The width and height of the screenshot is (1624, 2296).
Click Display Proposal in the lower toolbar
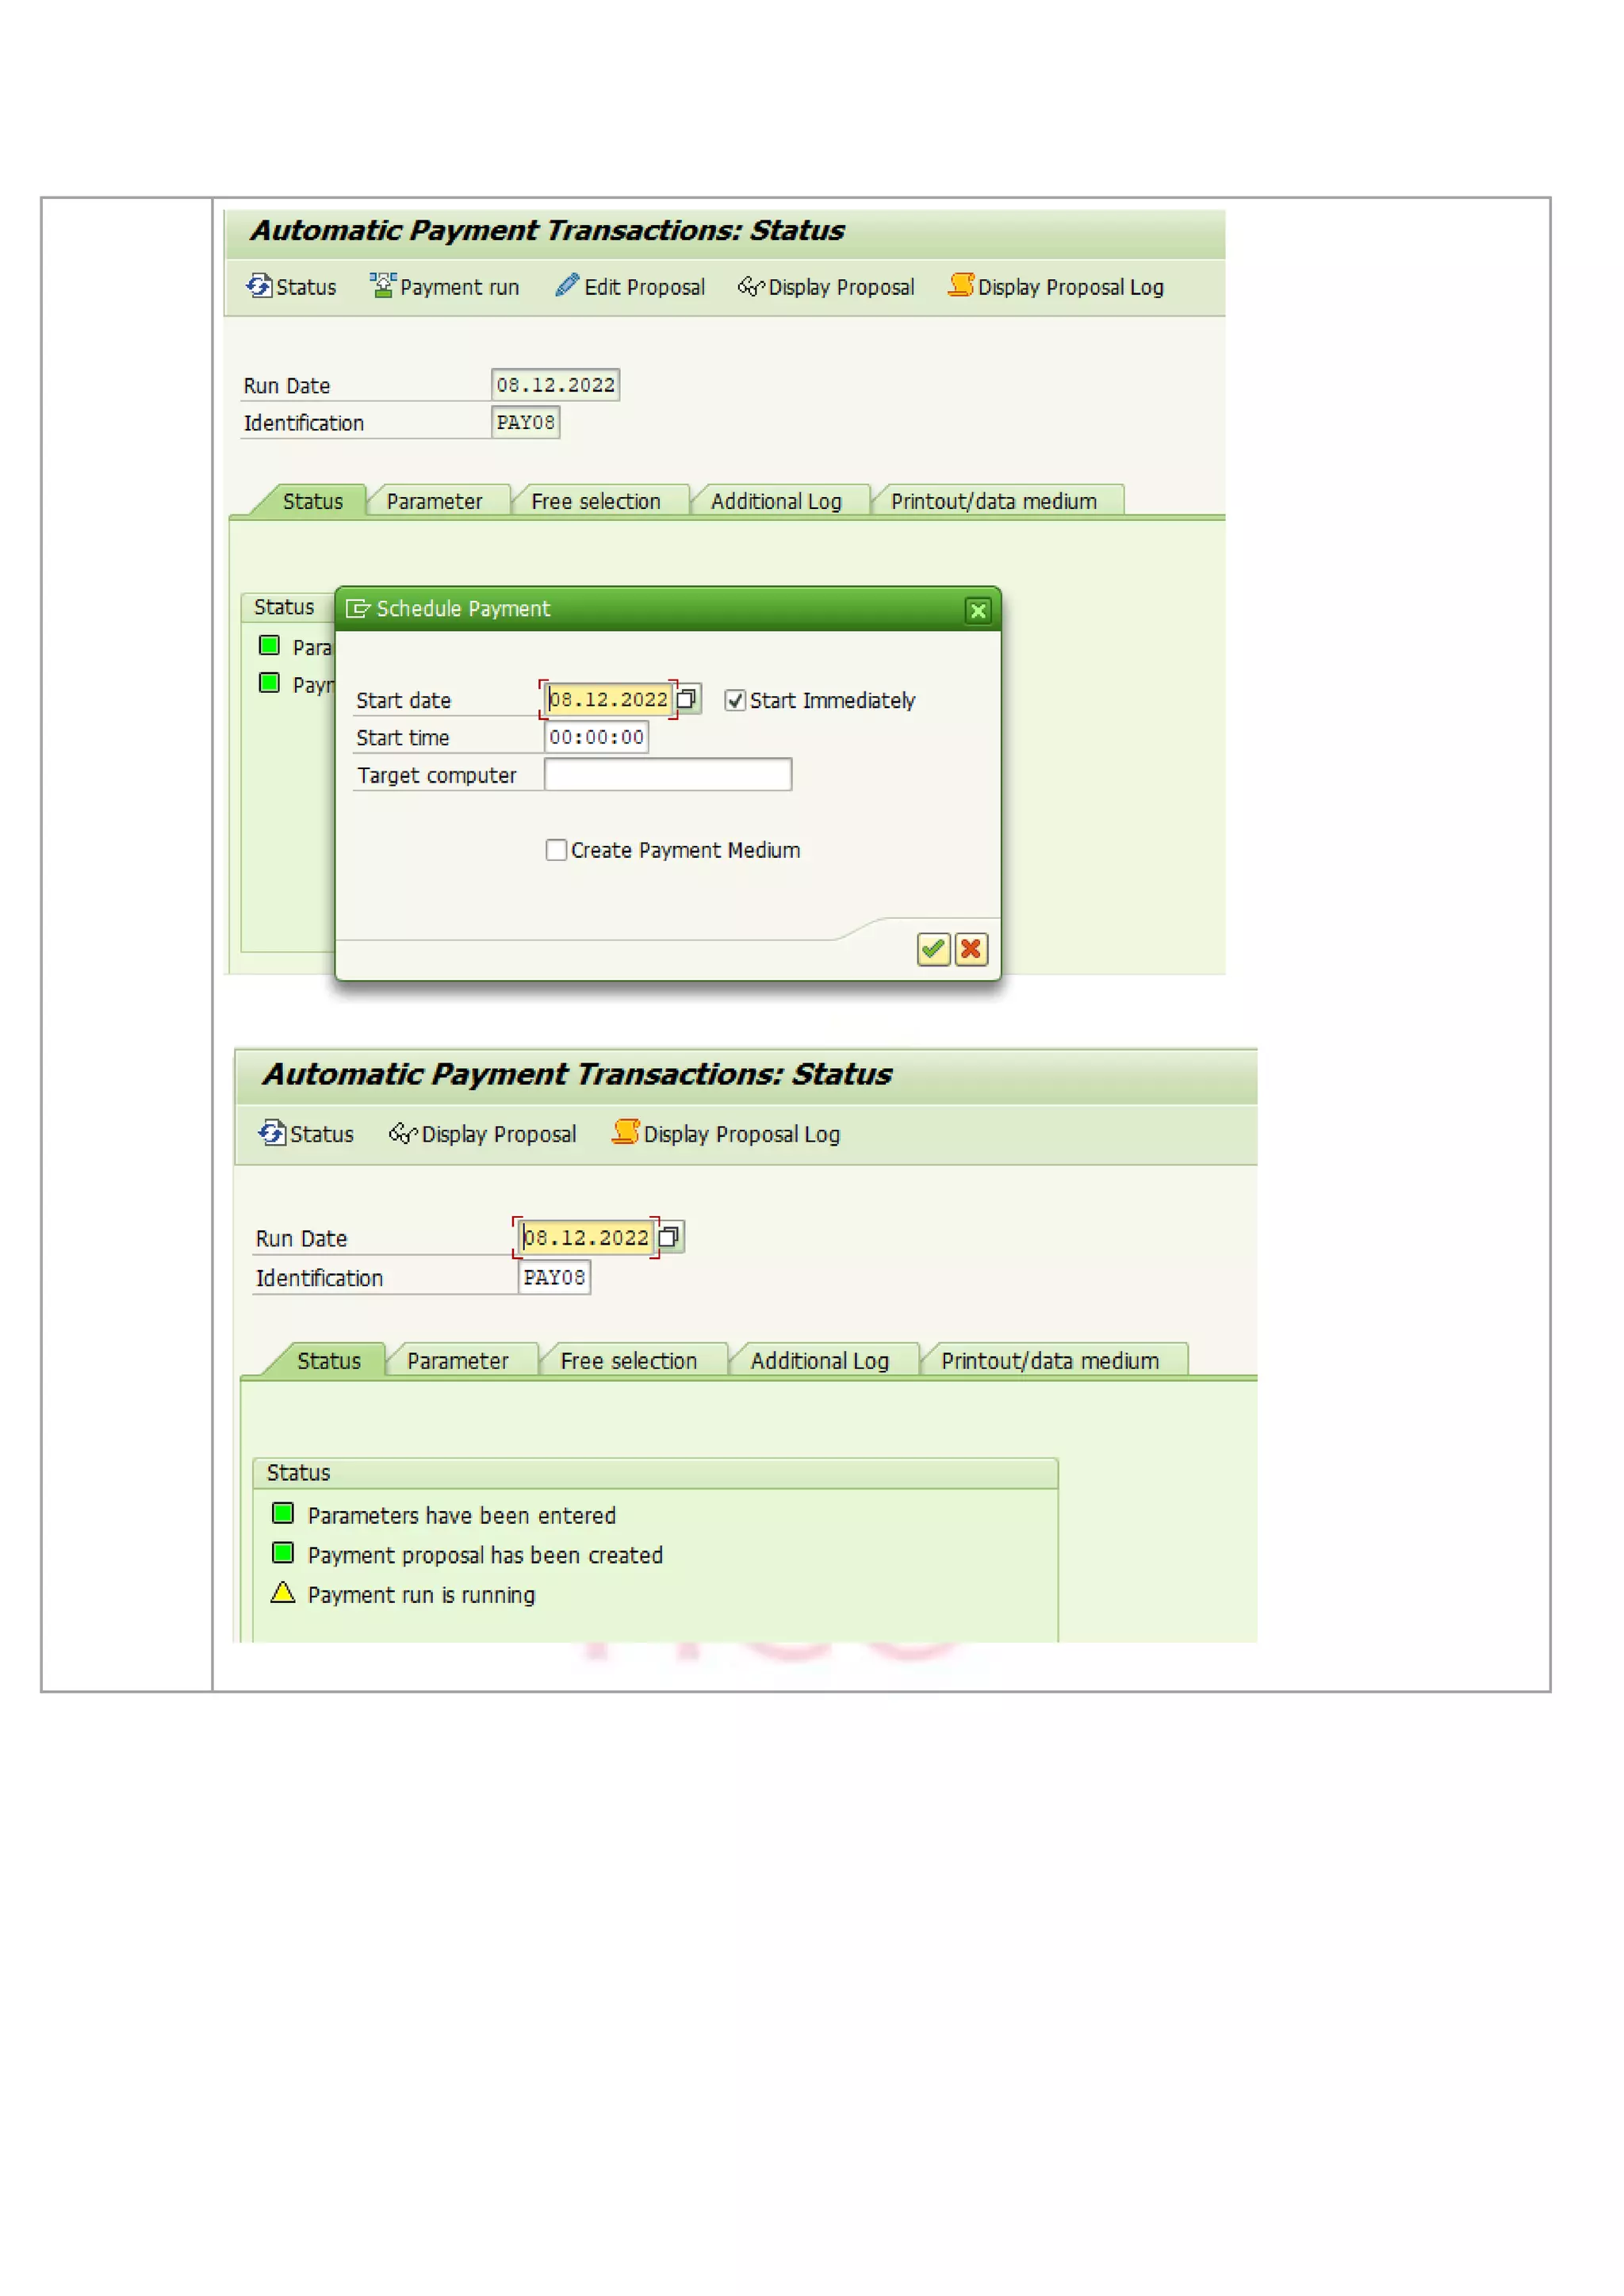484,1134
